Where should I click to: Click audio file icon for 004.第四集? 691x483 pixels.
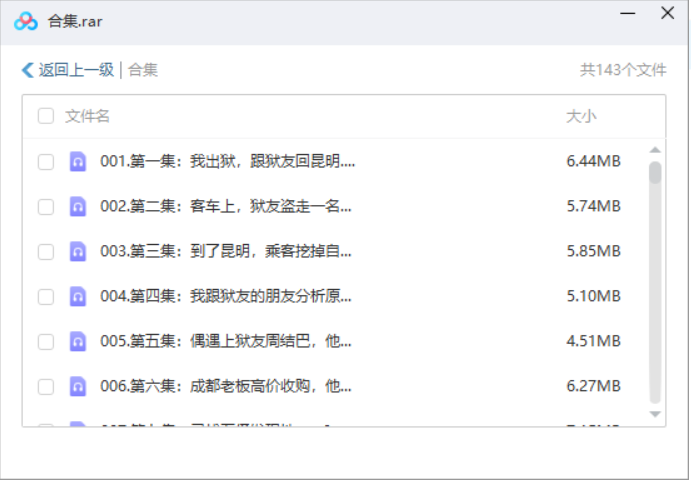(x=78, y=296)
